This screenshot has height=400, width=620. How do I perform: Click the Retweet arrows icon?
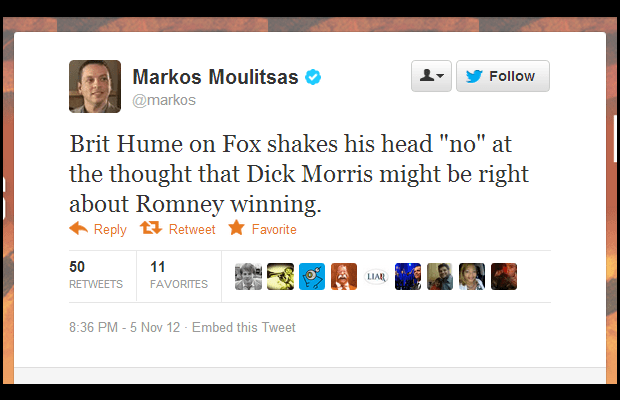151,228
